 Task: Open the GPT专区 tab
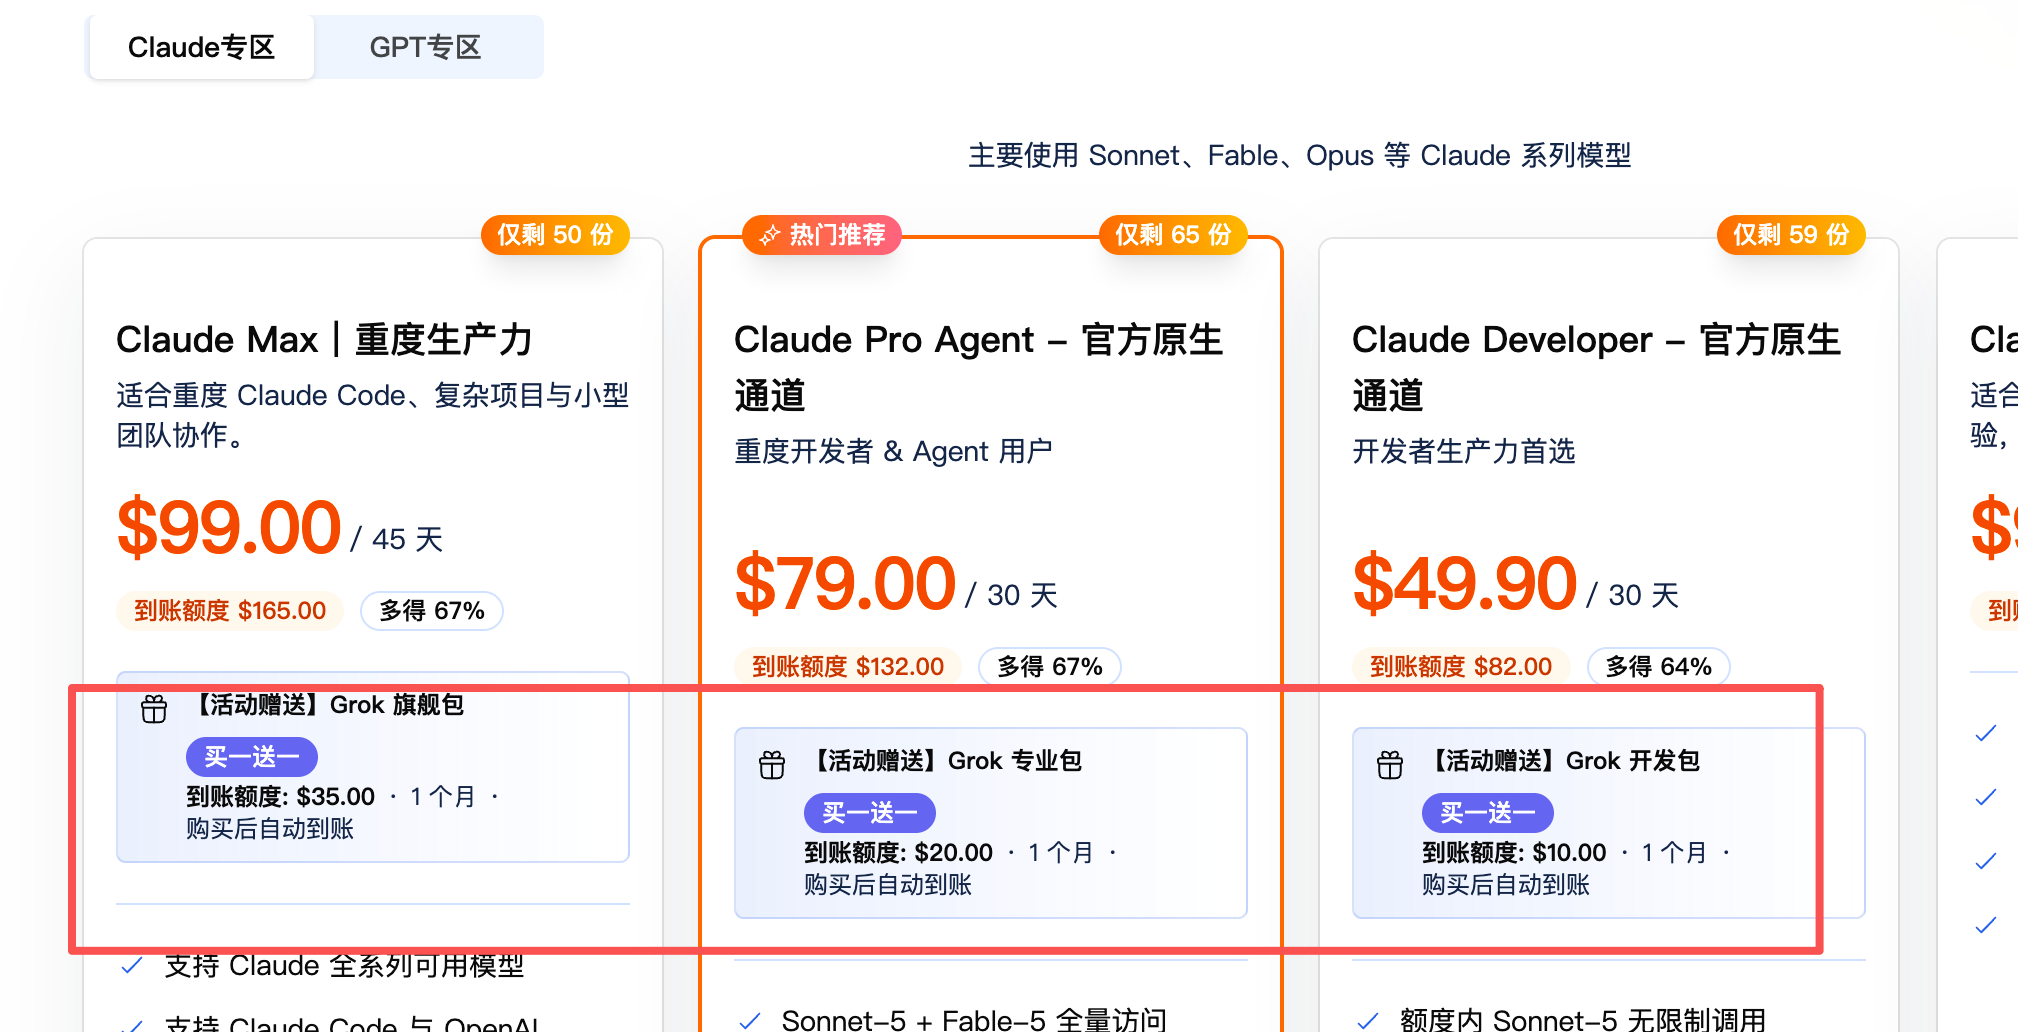(426, 47)
